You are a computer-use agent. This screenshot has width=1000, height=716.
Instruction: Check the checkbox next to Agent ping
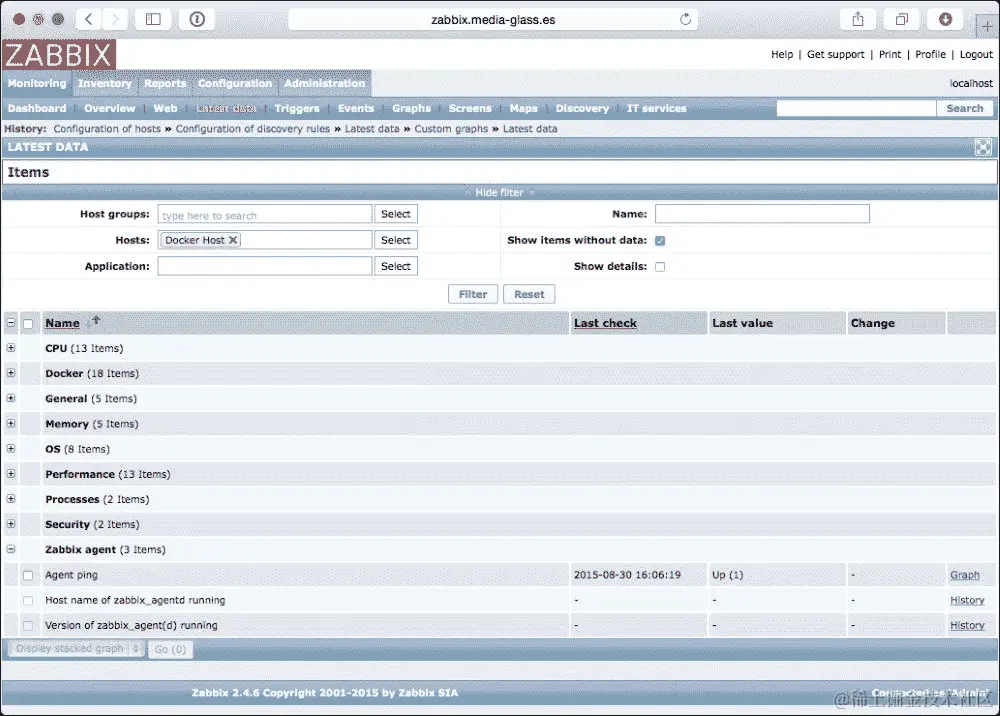[27, 574]
